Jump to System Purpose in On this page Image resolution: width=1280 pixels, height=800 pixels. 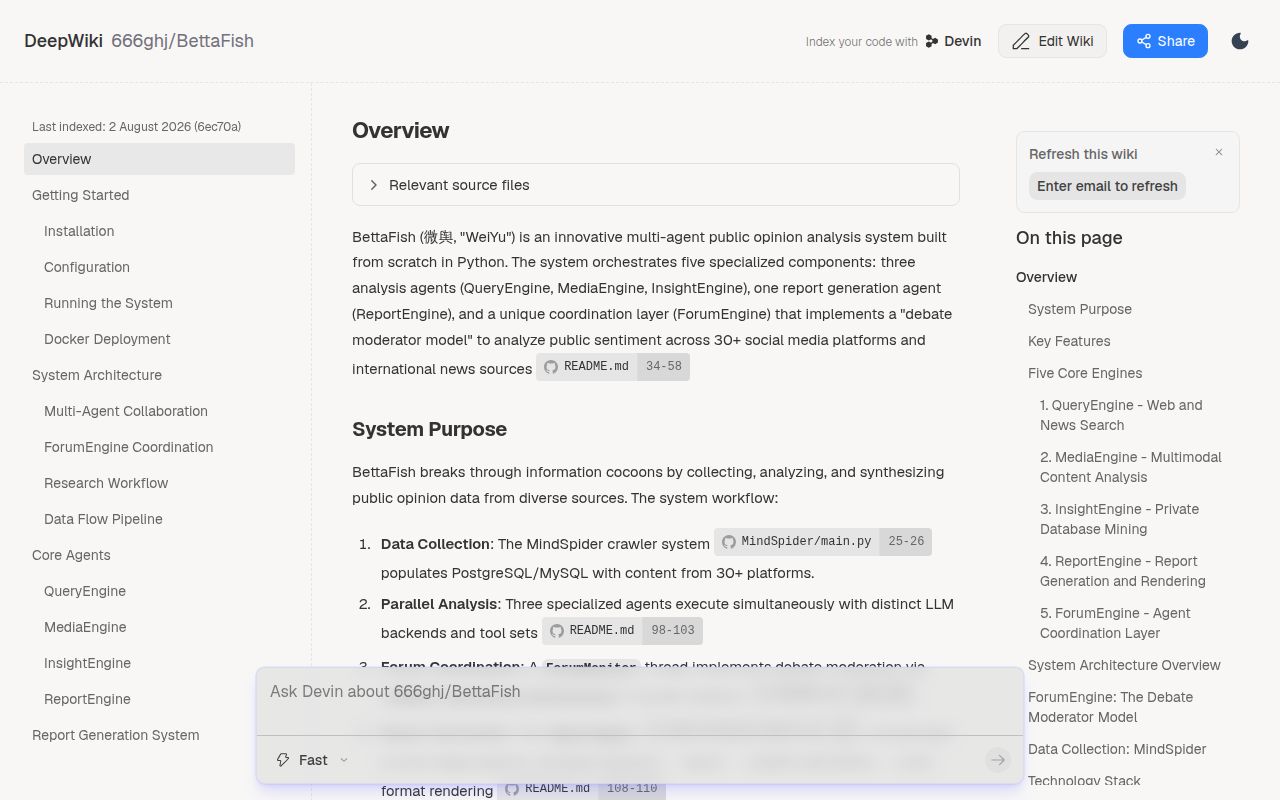(x=1080, y=309)
